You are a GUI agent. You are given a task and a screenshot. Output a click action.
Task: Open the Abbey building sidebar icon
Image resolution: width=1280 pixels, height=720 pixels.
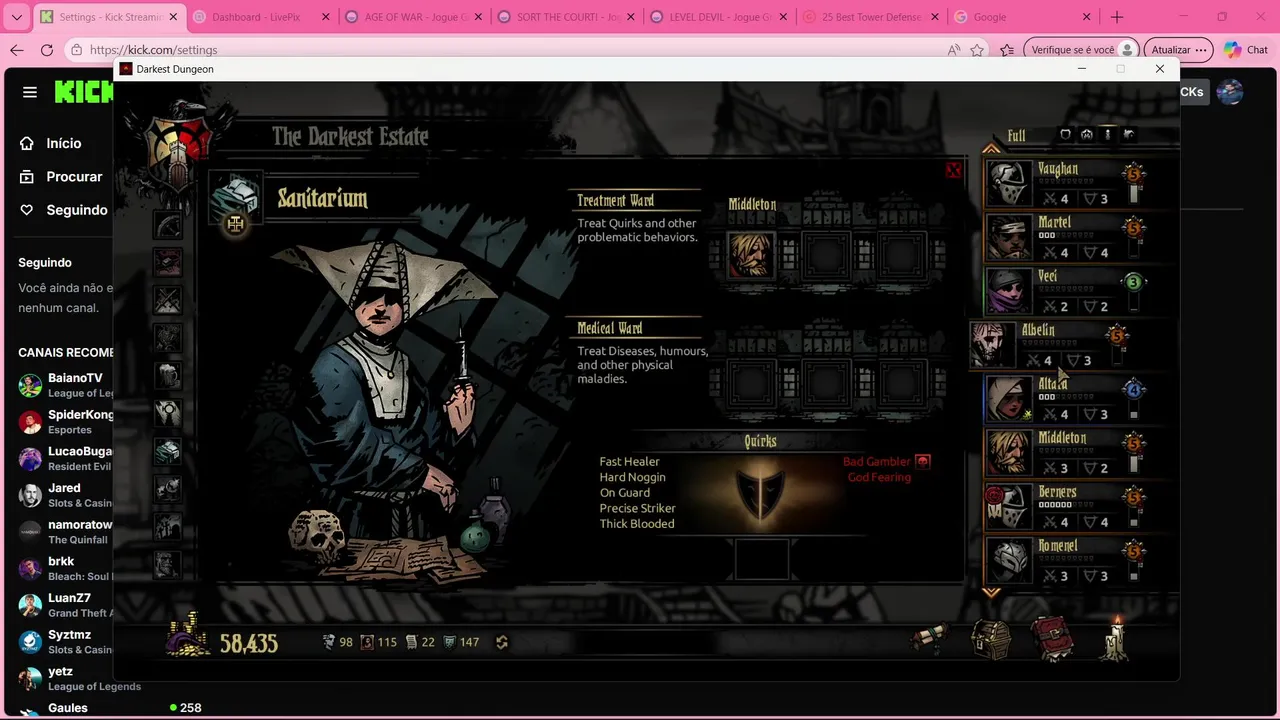point(167,413)
